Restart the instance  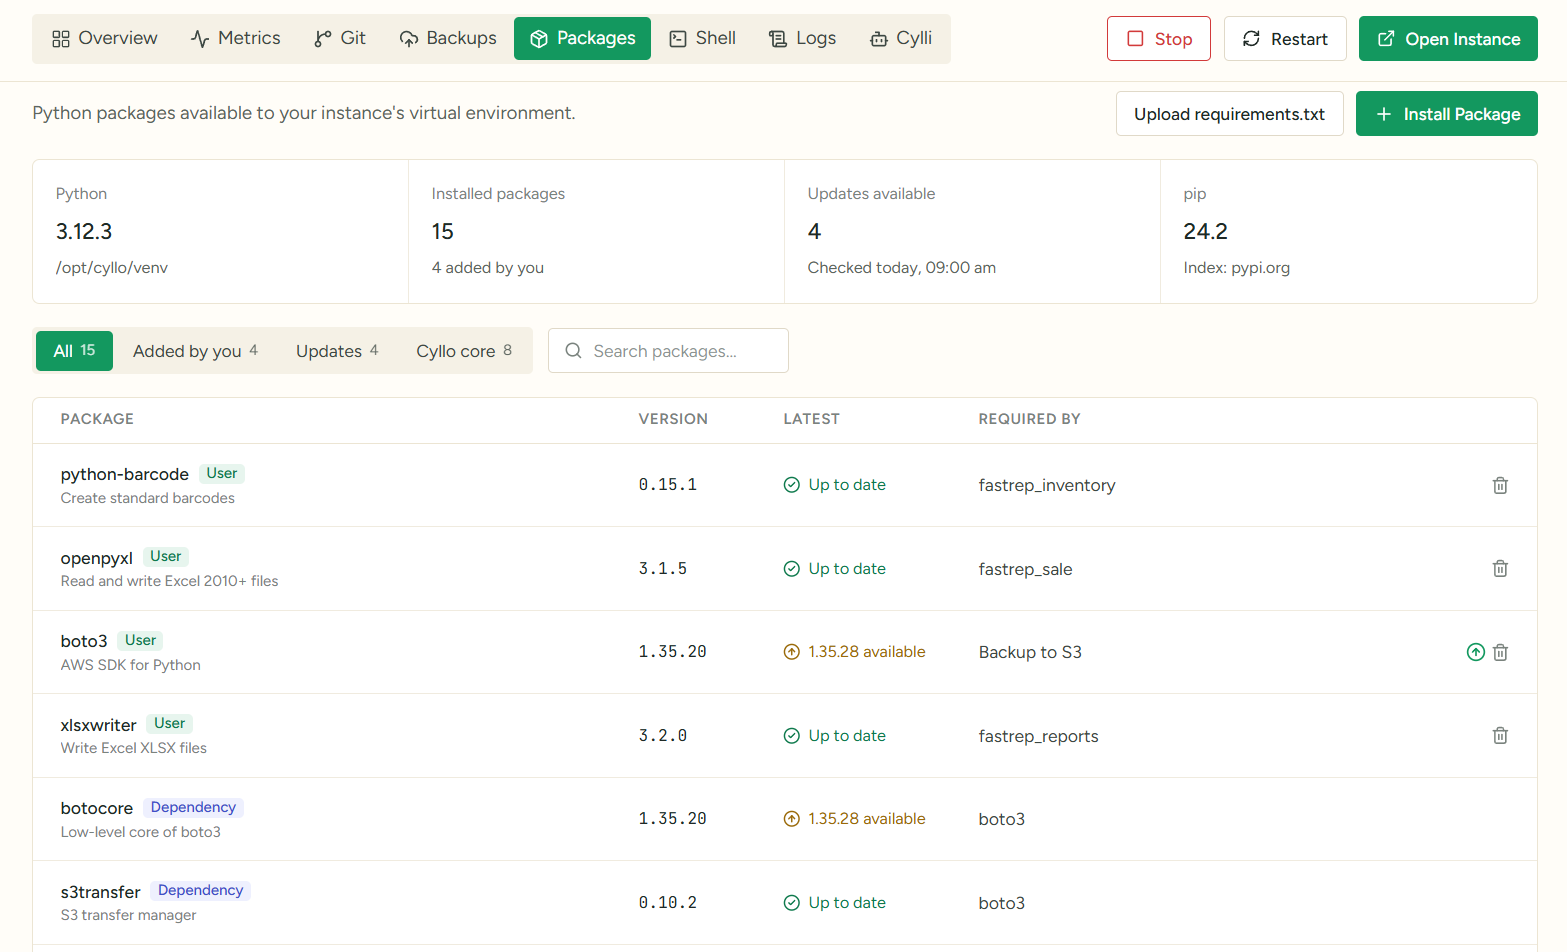coord(1285,39)
